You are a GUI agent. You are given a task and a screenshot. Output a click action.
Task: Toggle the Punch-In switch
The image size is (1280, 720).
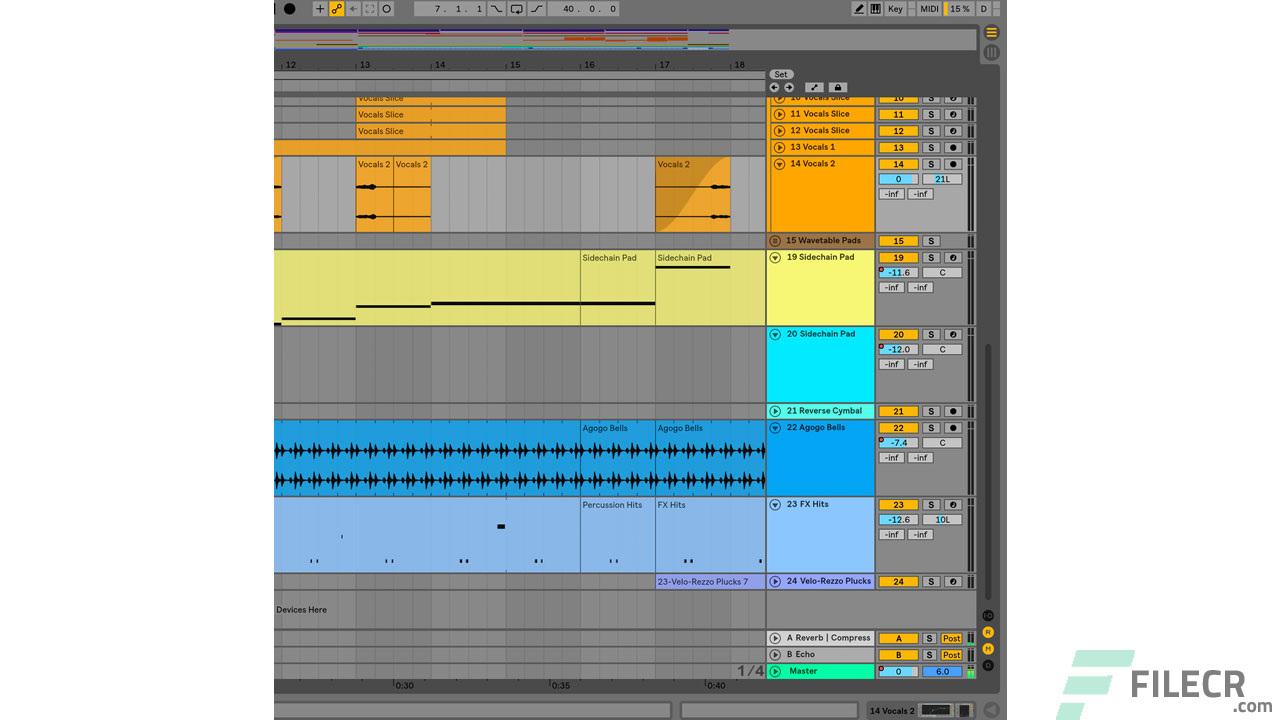[497, 9]
